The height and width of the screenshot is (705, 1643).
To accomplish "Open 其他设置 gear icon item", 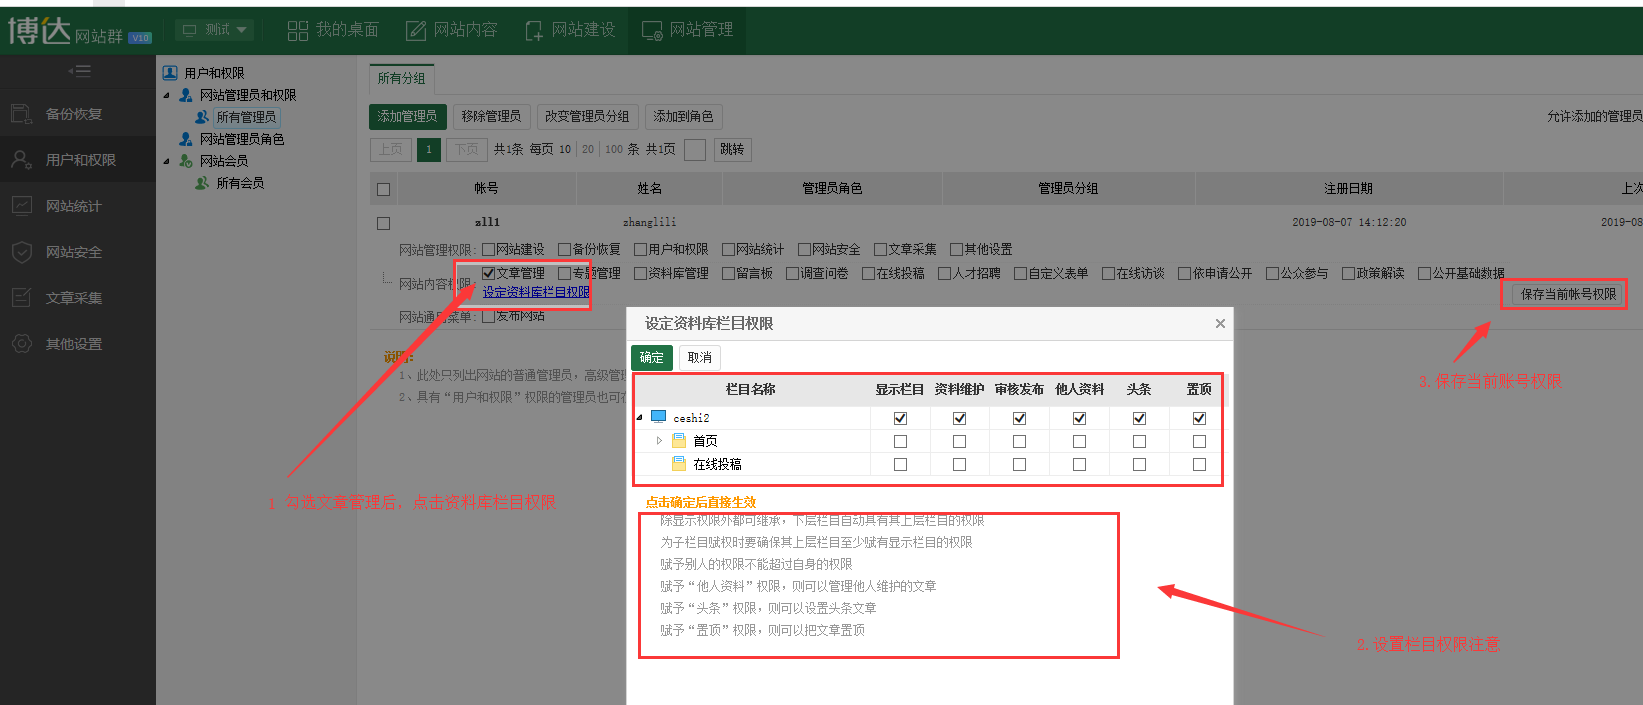I will 73,344.
